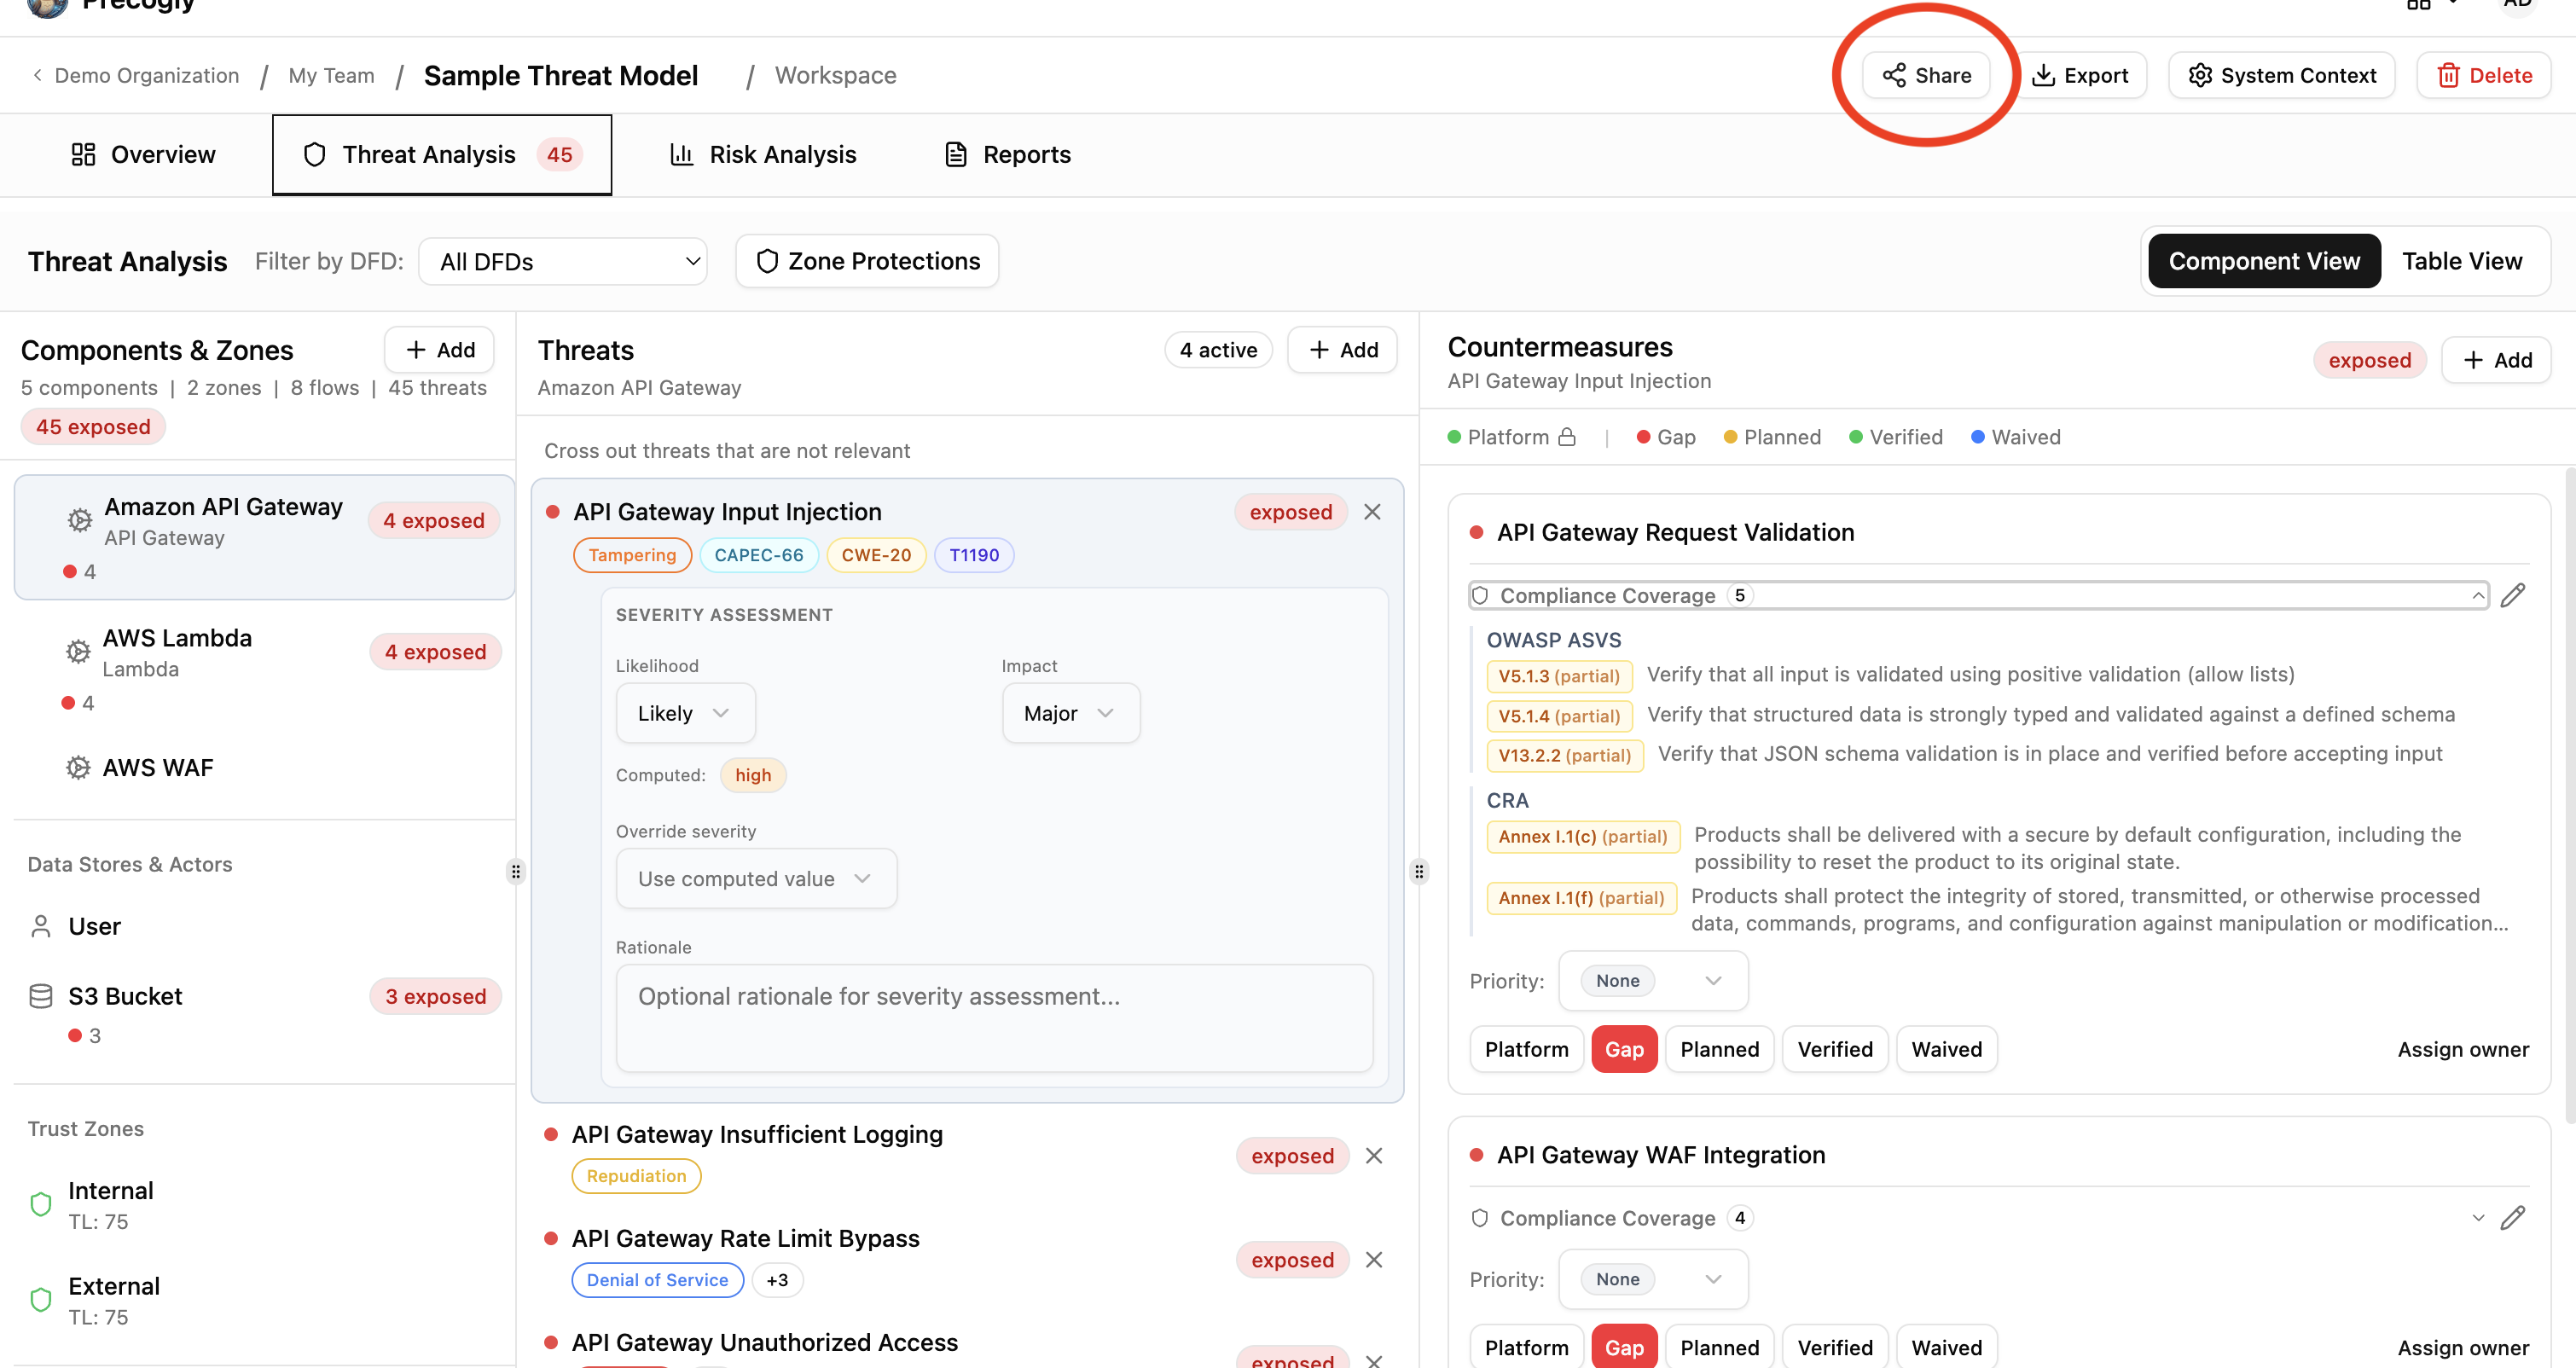The width and height of the screenshot is (2576, 1368).
Task: Click the AWS WAF gear icon
Action: coord(78,768)
